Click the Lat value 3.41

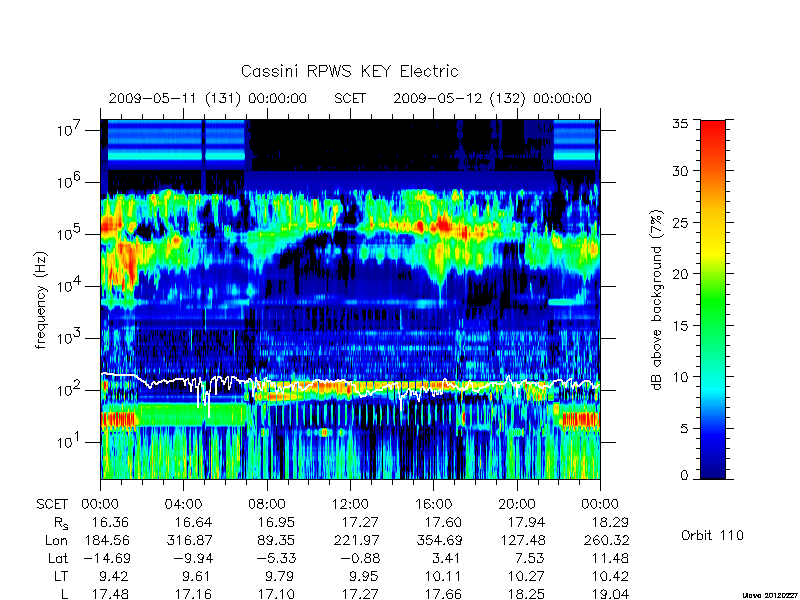[447, 558]
